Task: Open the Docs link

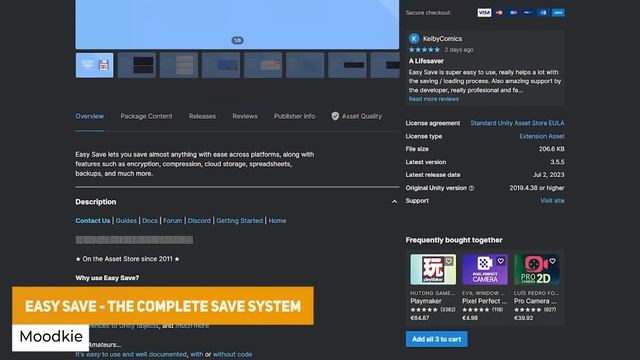Action: pos(150,220)
